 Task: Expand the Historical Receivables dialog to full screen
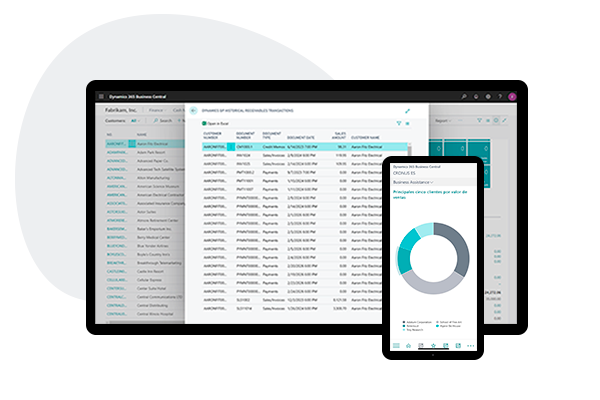tap(408, 111)
